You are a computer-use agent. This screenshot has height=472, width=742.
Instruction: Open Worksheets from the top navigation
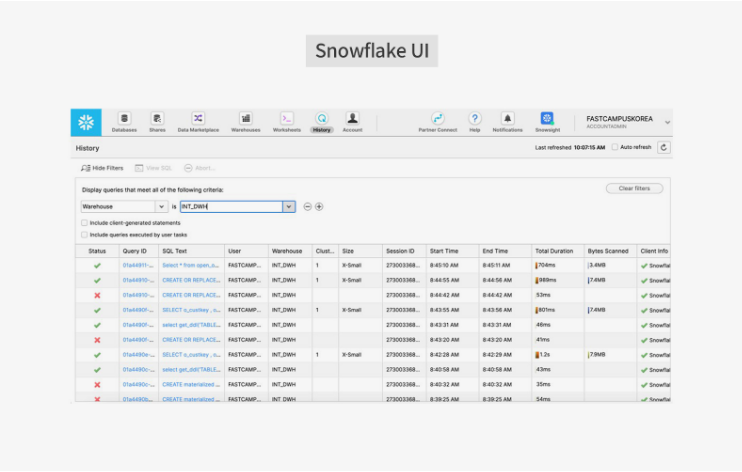click(287, 122)
